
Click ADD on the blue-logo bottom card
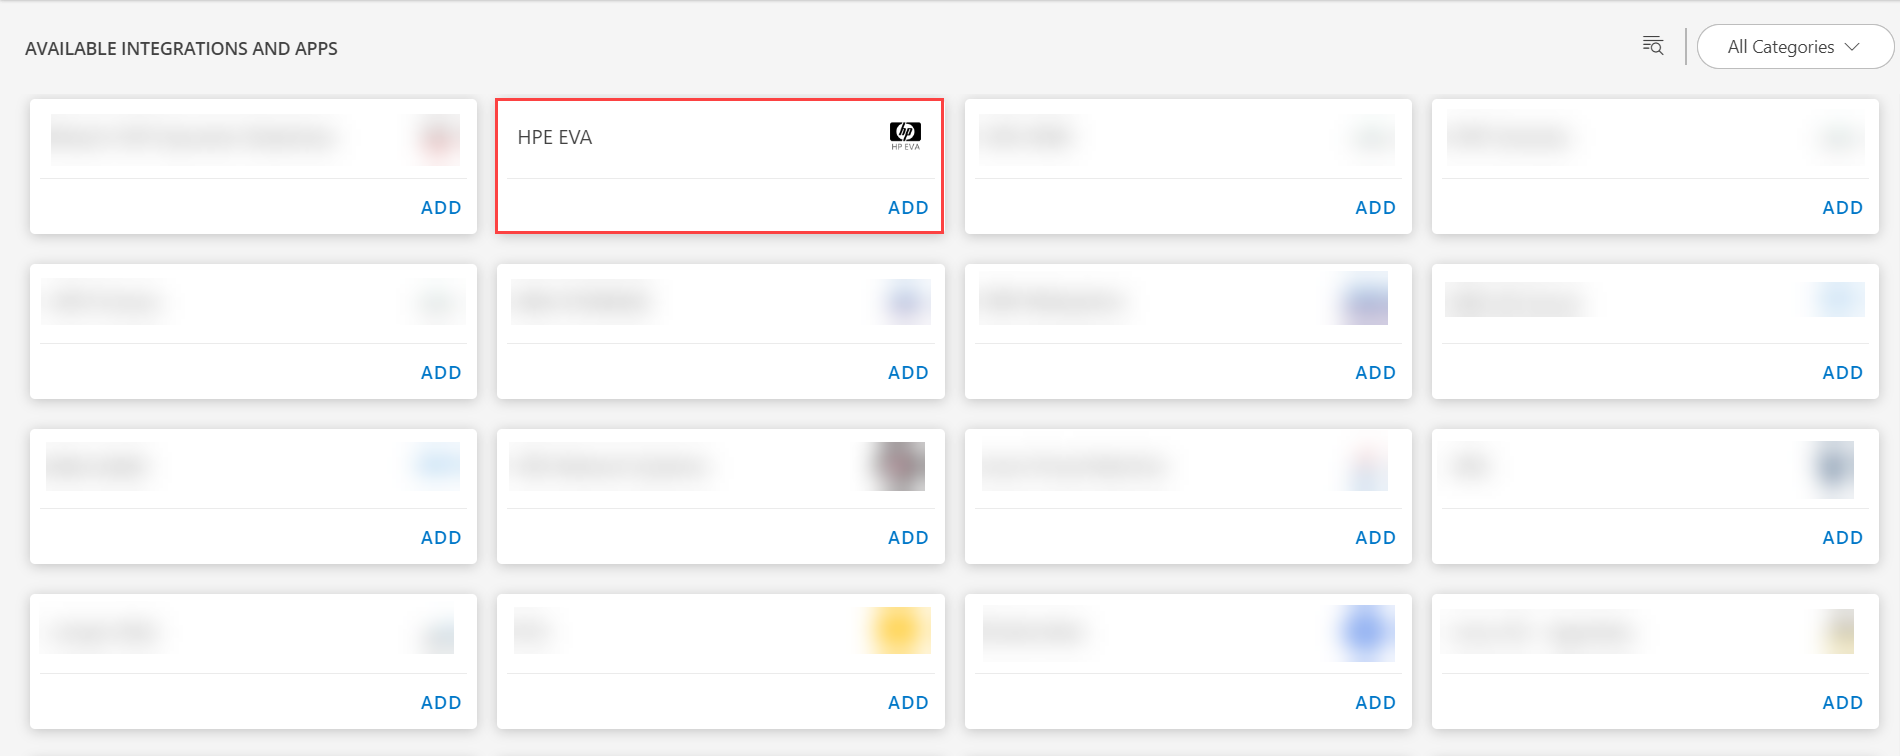point(1375,702)
